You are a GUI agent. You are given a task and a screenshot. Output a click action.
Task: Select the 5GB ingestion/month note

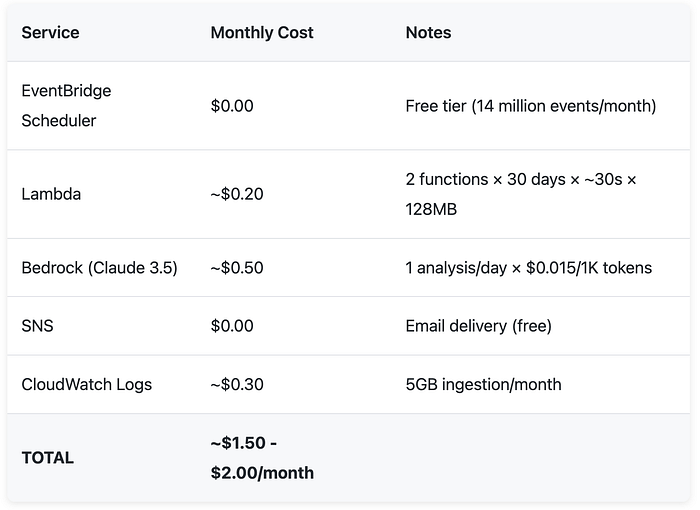pos(483,385)
